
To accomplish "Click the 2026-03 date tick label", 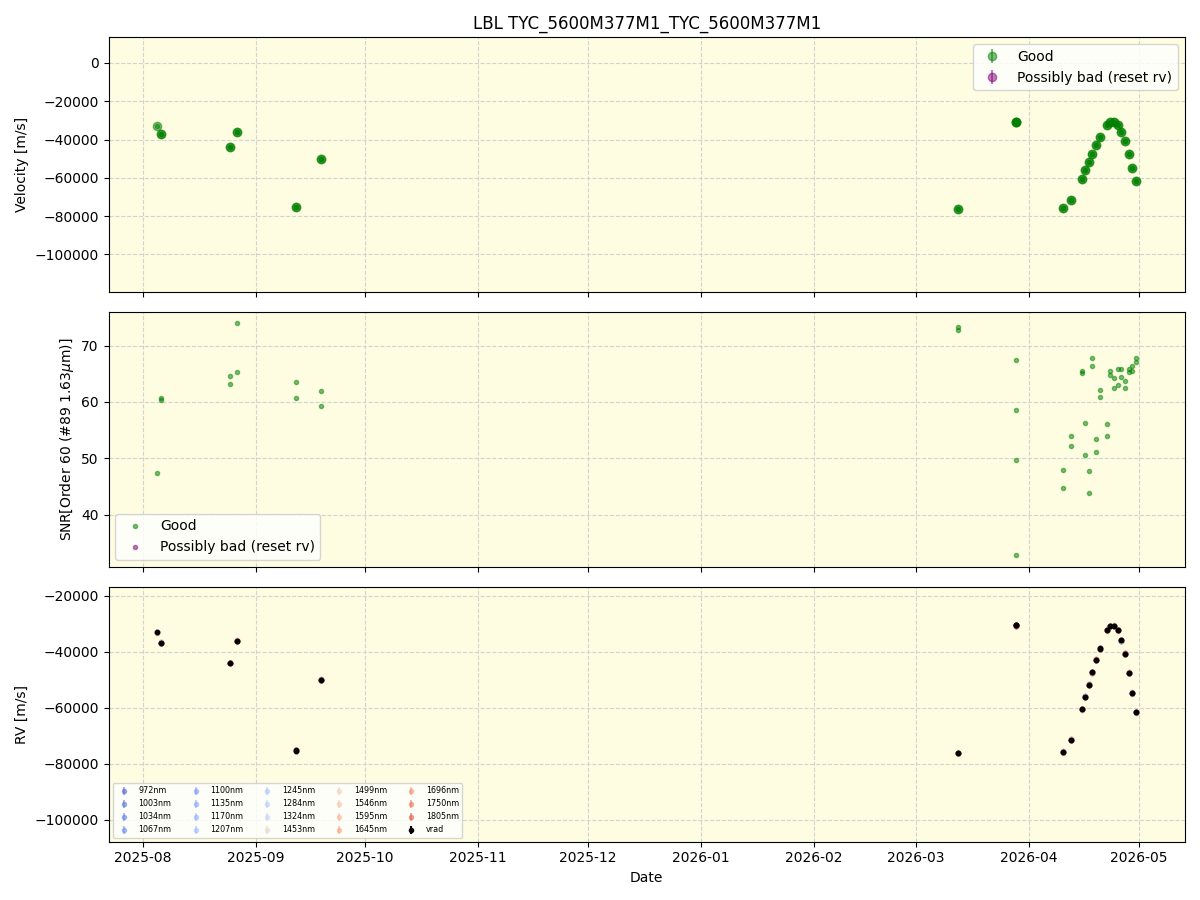I will click(x=916, y=857).
